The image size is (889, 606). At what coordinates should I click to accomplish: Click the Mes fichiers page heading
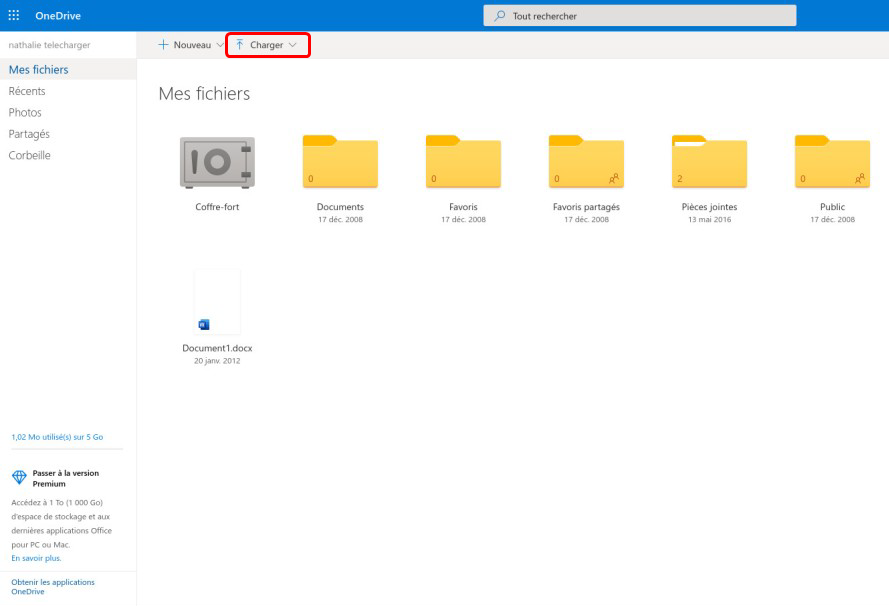tap(204, 94)
